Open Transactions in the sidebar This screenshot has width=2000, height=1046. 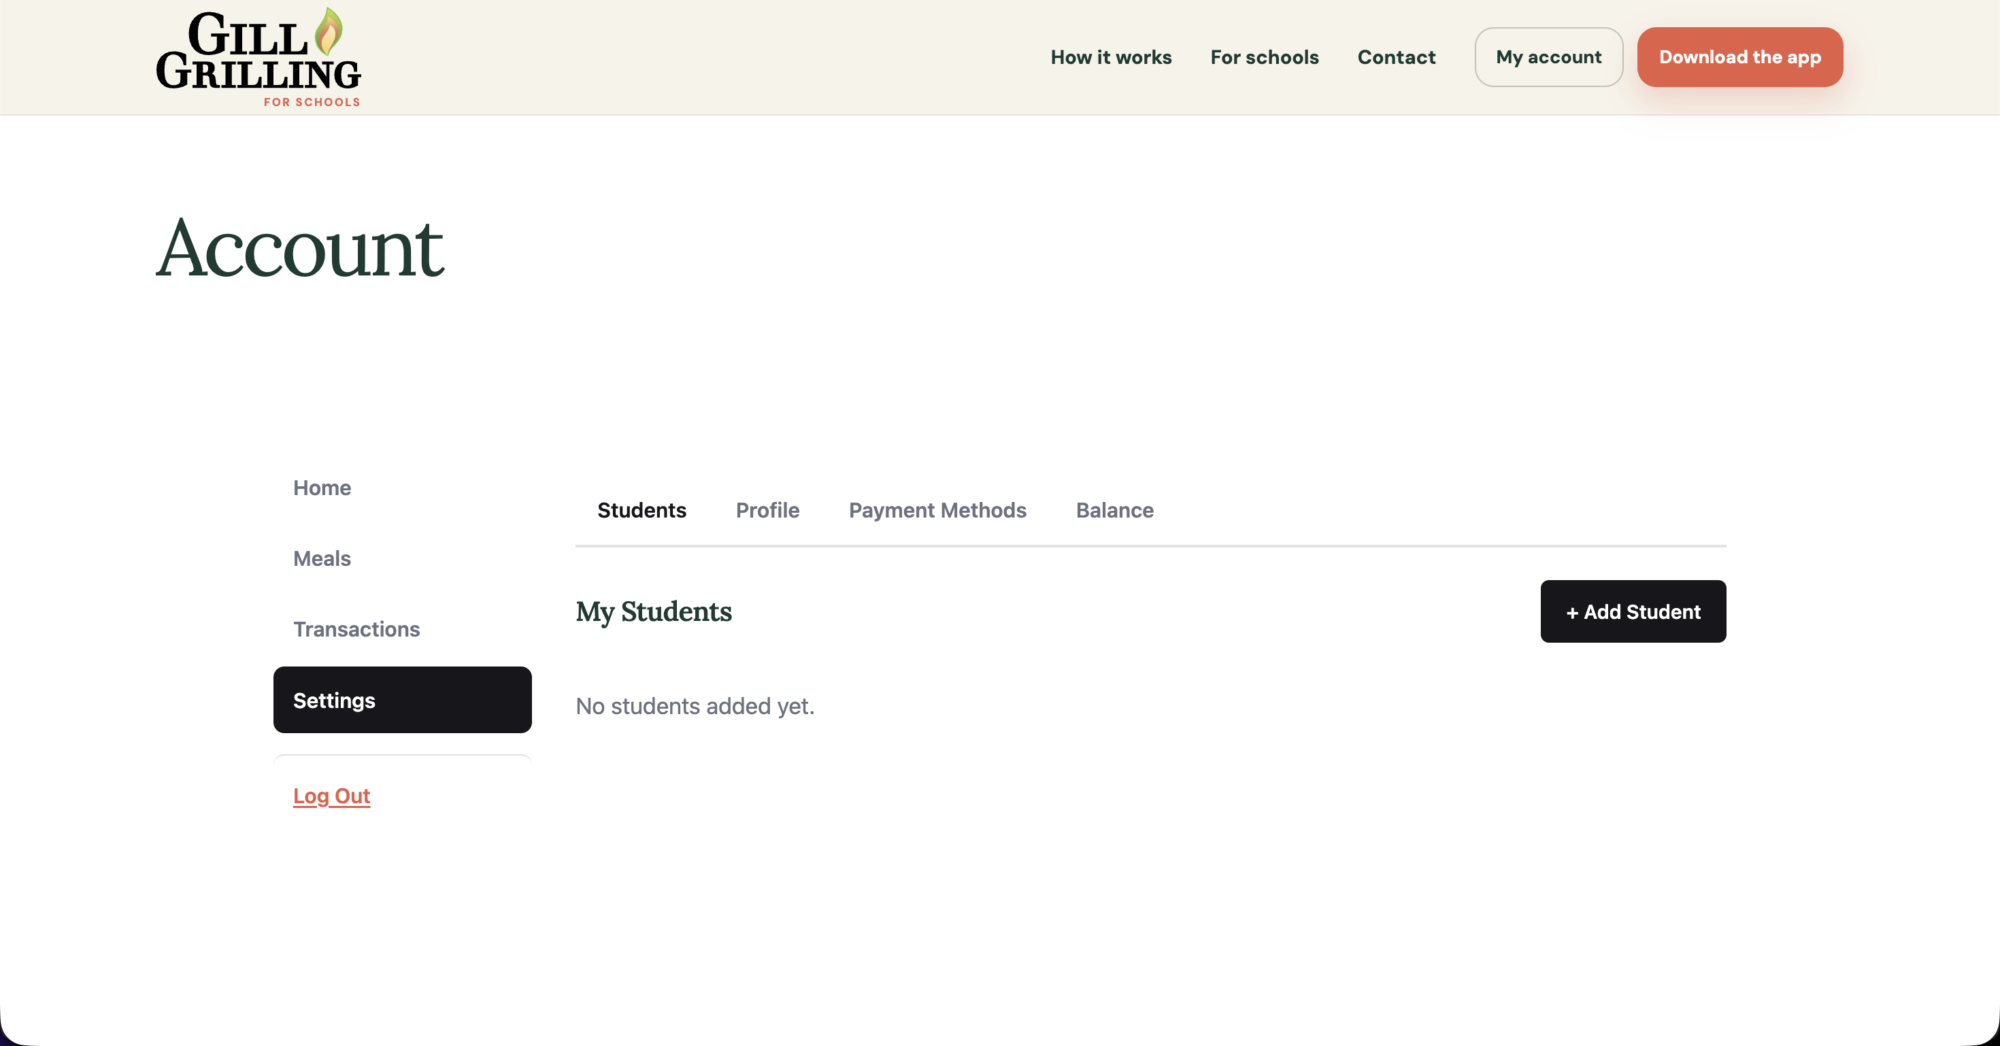pyautogui.click(x=356, y=630)
